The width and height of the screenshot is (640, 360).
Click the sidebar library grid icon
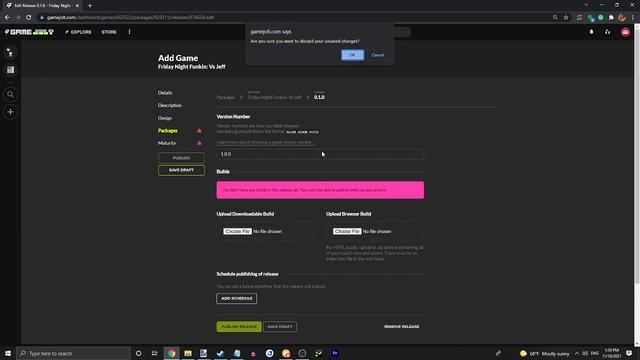tap(10, 70)
